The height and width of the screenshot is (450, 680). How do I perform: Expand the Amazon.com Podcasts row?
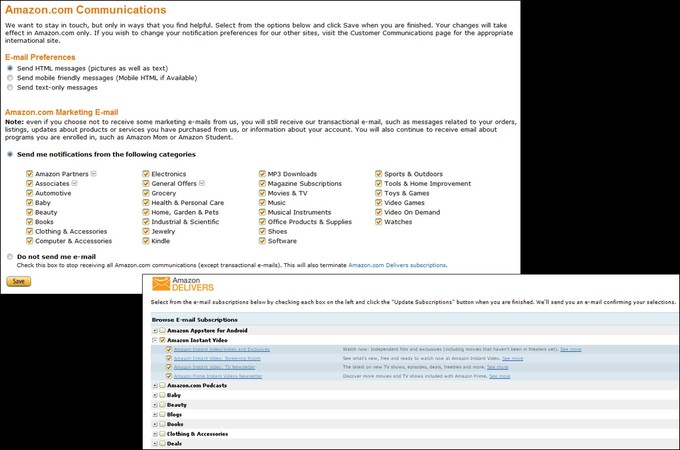155,385
